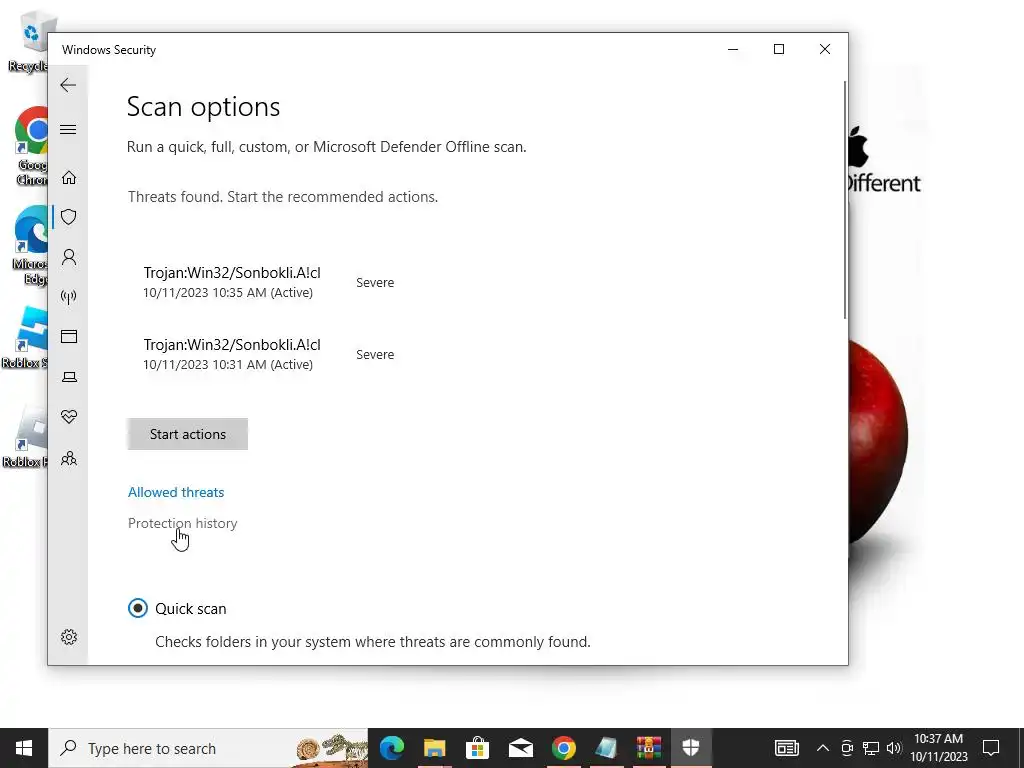Open Google Chrome from taskbar
This screenshot has width=1024, height=768.
click(x=564, y=748)
